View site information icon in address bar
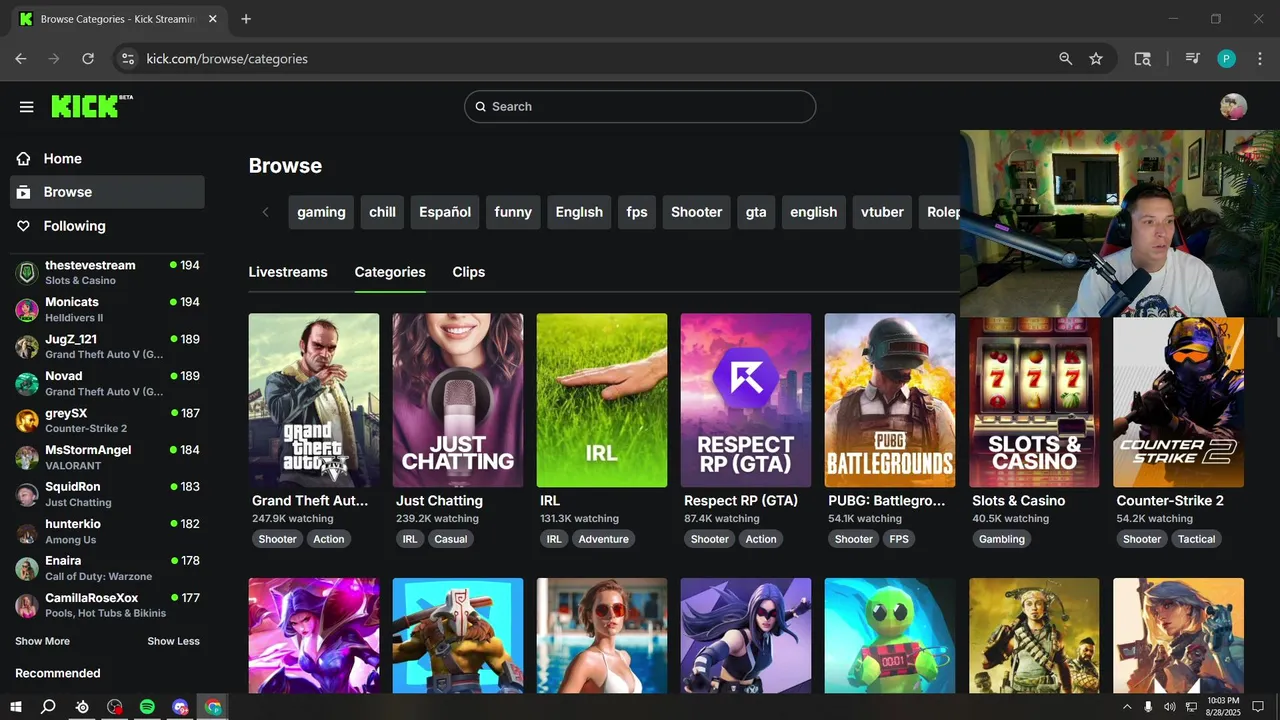This screenshot has height=720, width=1280. tap(127, 59)
